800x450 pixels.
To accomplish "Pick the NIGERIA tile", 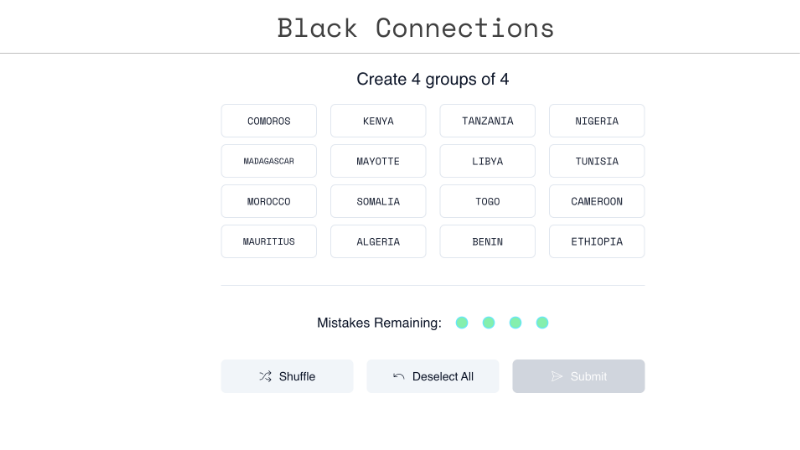I will click(596, 121).
